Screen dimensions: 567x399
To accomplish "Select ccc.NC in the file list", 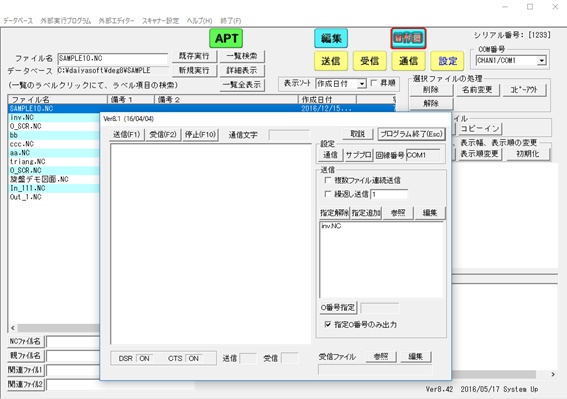I will tap(22, 144).
